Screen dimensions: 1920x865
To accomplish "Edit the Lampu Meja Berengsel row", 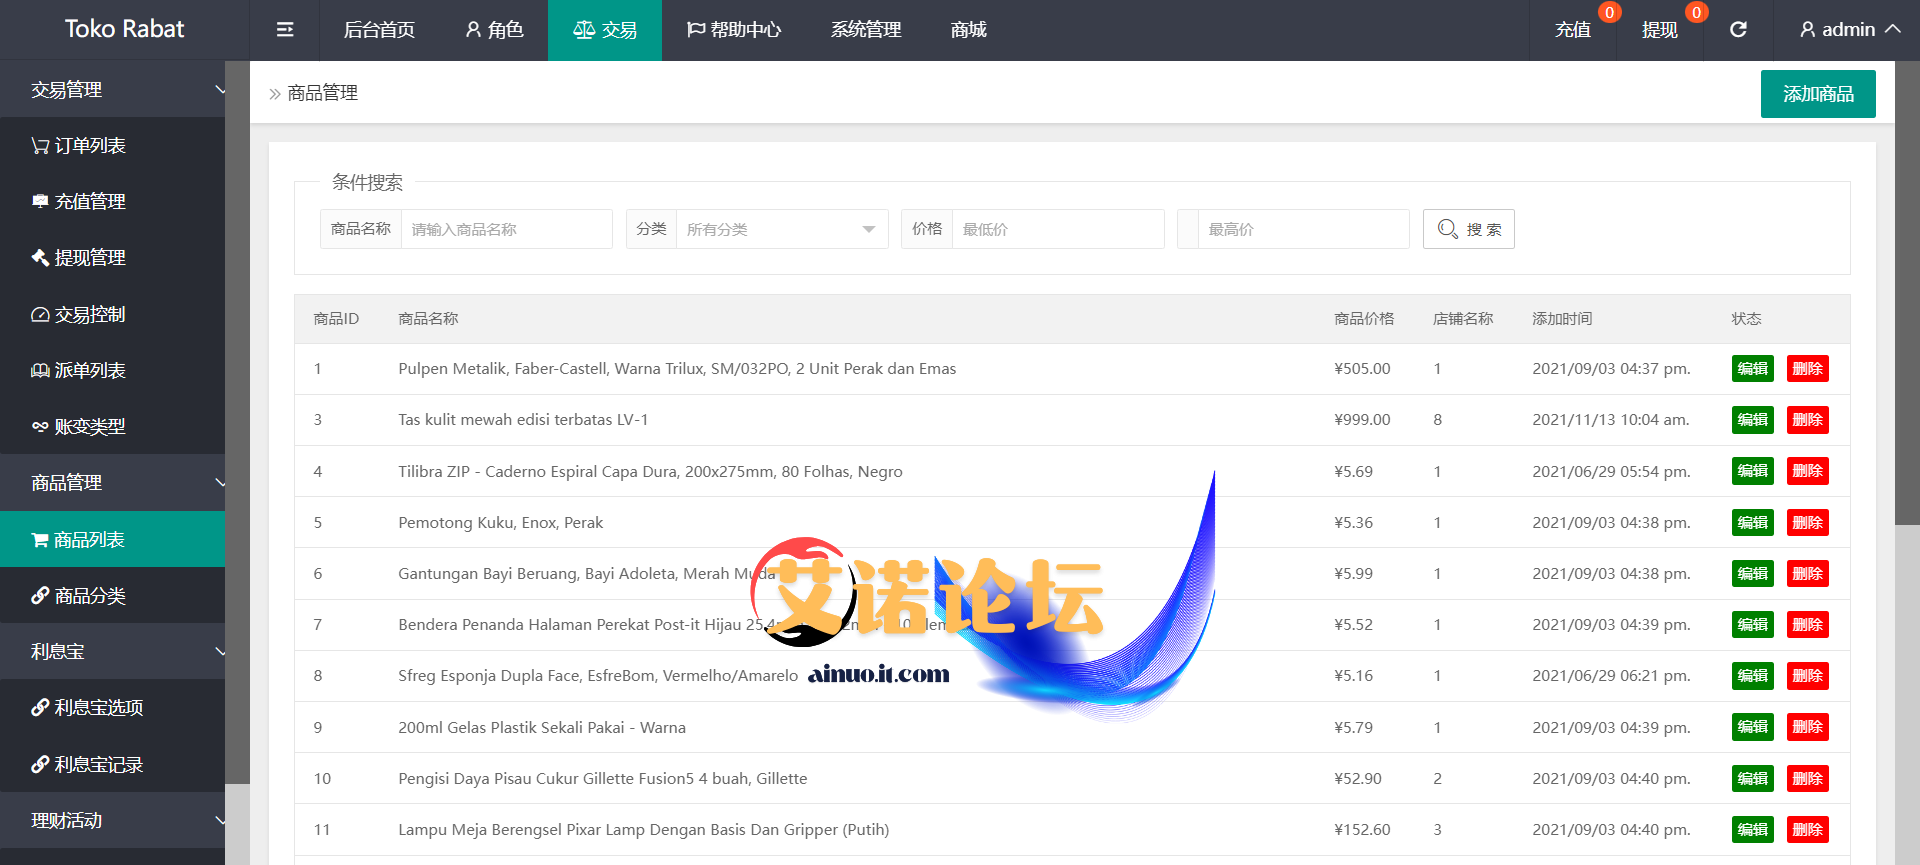I will (1752, 829).
